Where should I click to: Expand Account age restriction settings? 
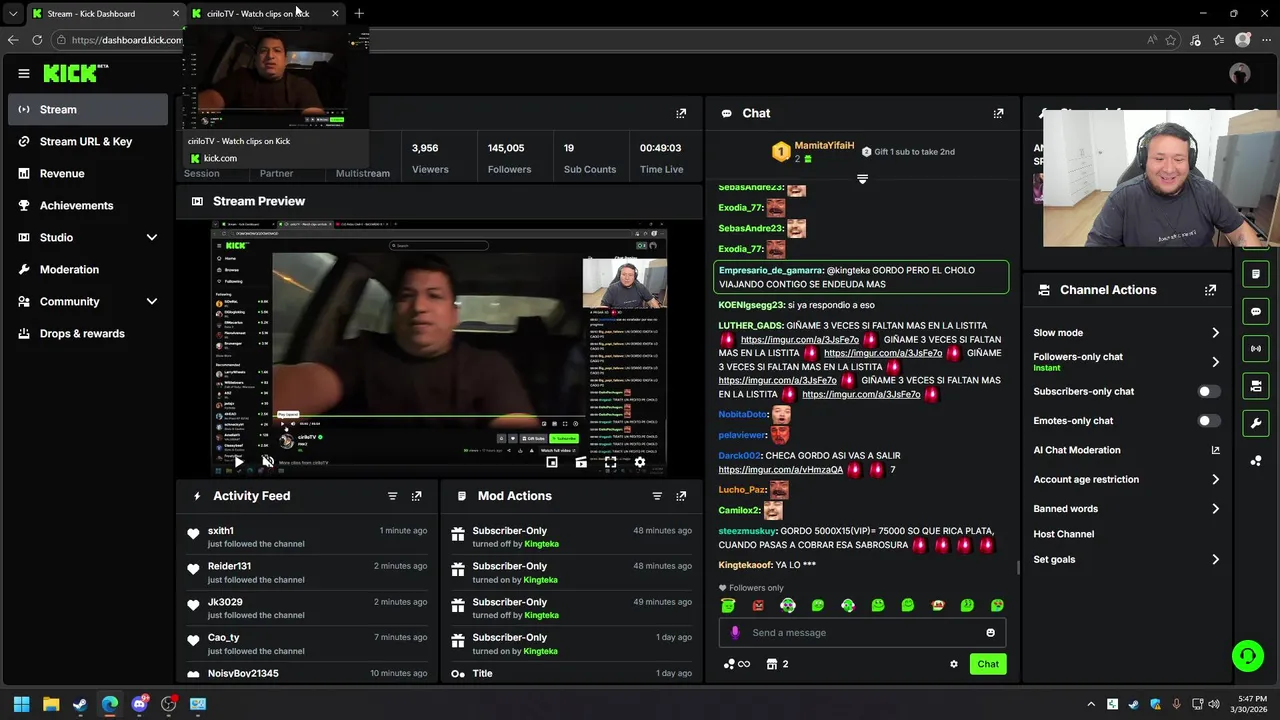click(x=1215, y=480)
